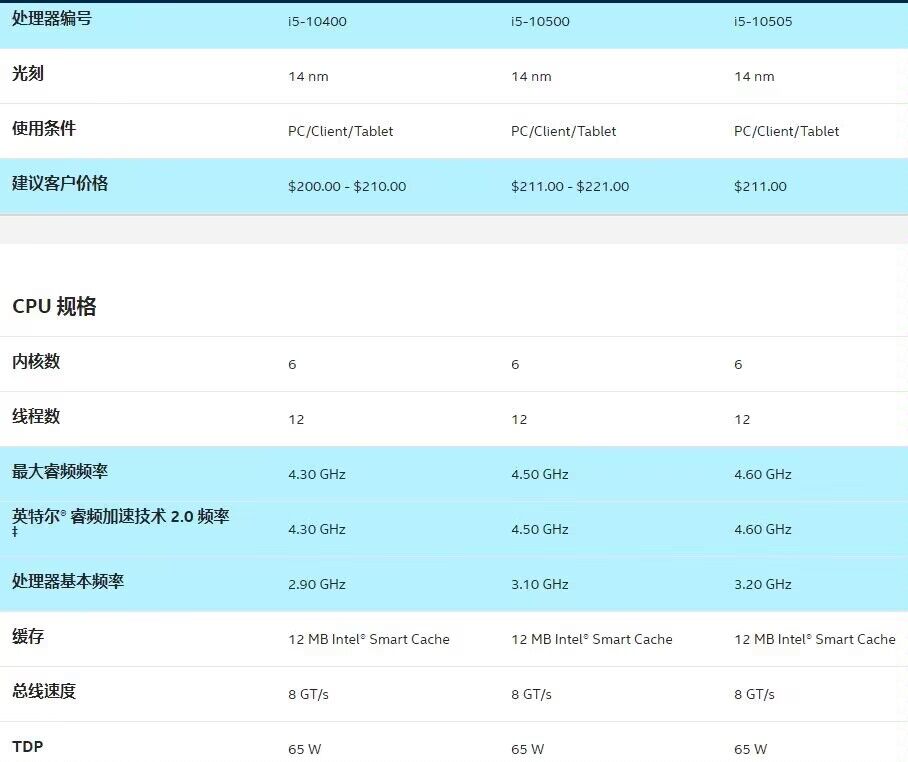Click the $211.00 - $221.00 price
The height and width of the screenshot is (762, 908).
[570, 186]
